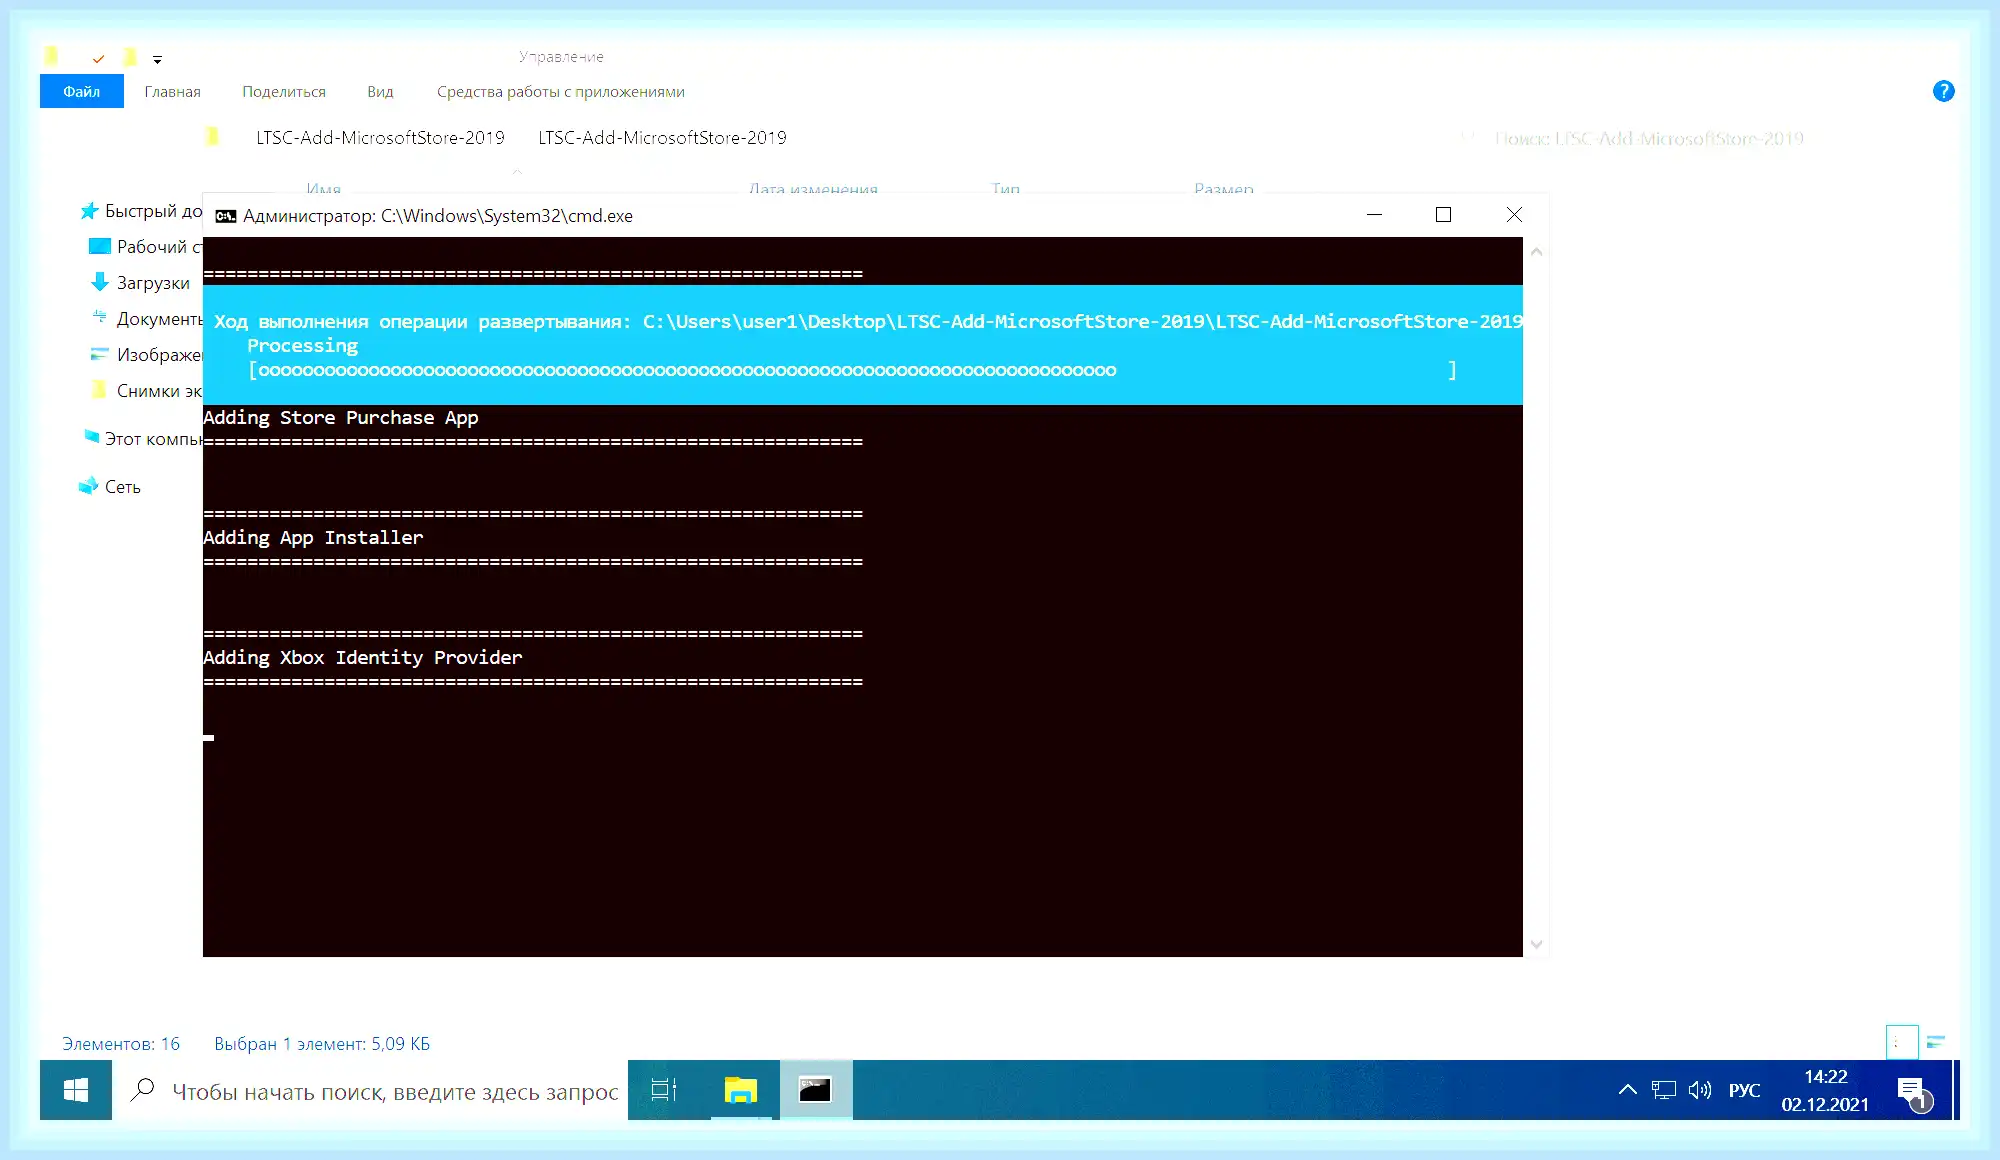Screen dimensions: 2000x1160
Task: Click cmd scrollbar up arrow
Action: pos(1537,252)
